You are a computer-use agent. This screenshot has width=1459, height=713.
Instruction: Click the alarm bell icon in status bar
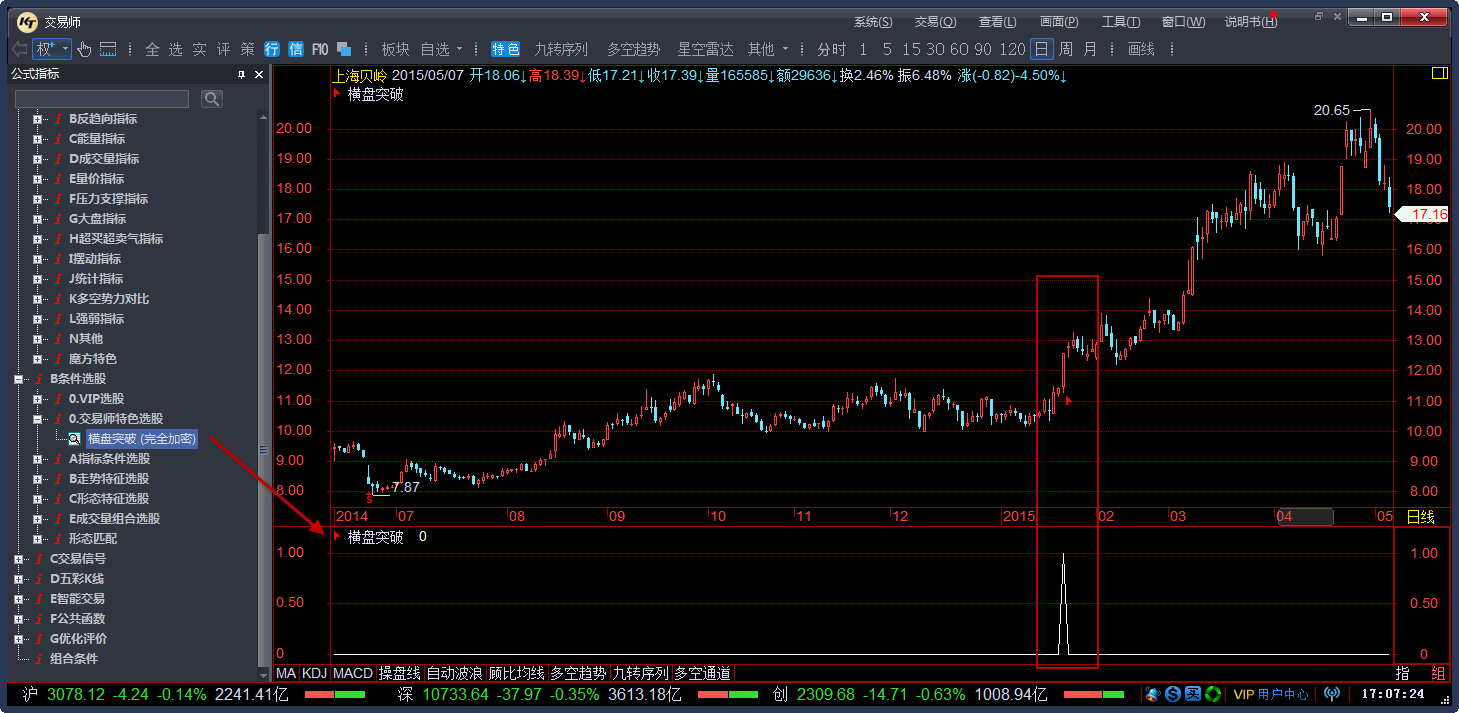1153,694
